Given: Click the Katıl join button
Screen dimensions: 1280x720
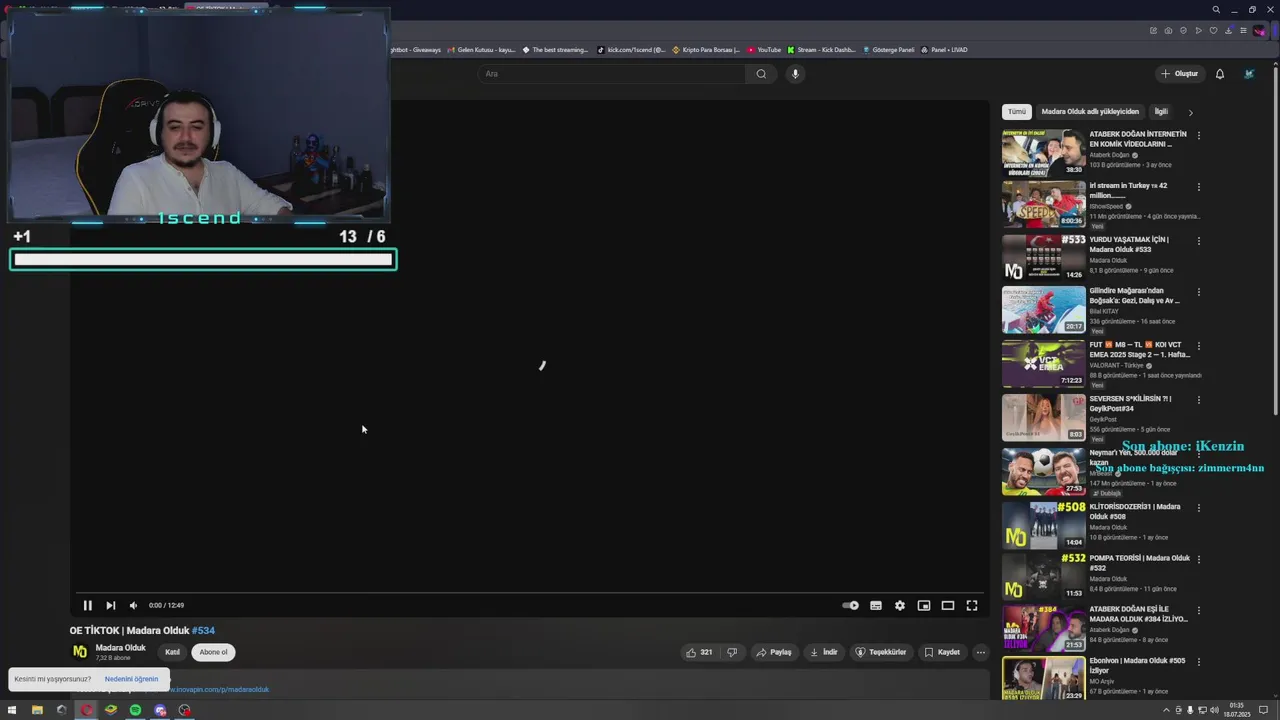Looking at the screenshot, I should pos(172,652).
